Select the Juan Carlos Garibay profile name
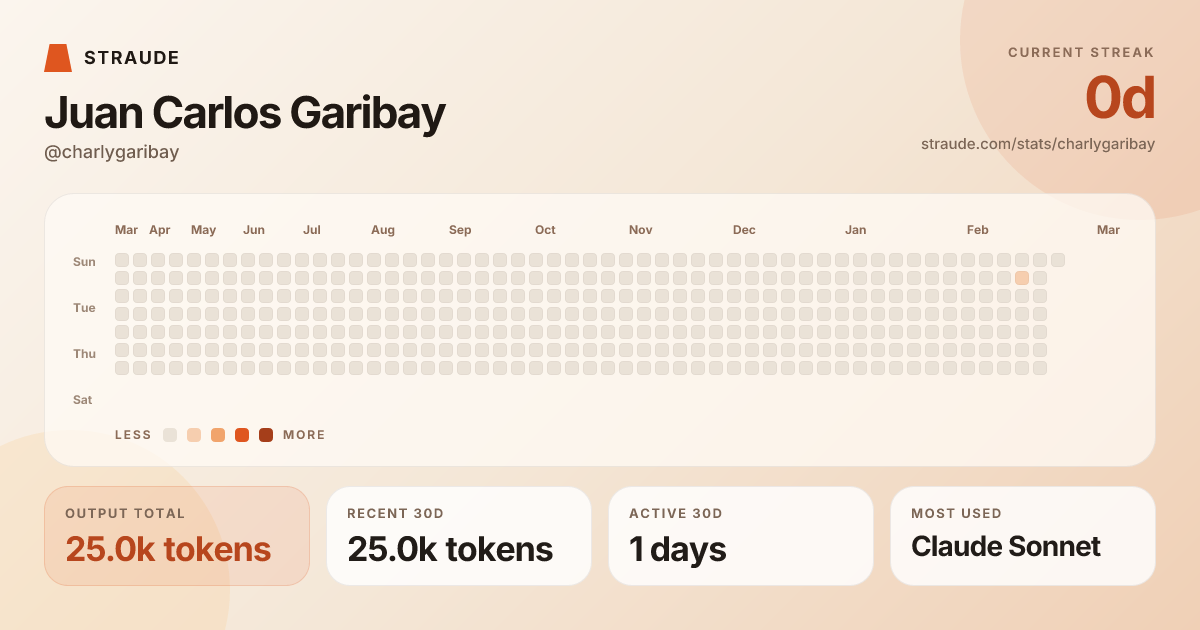Image resolution: width=1200 pixels, height=630 pixels. [x=245, y=113]
